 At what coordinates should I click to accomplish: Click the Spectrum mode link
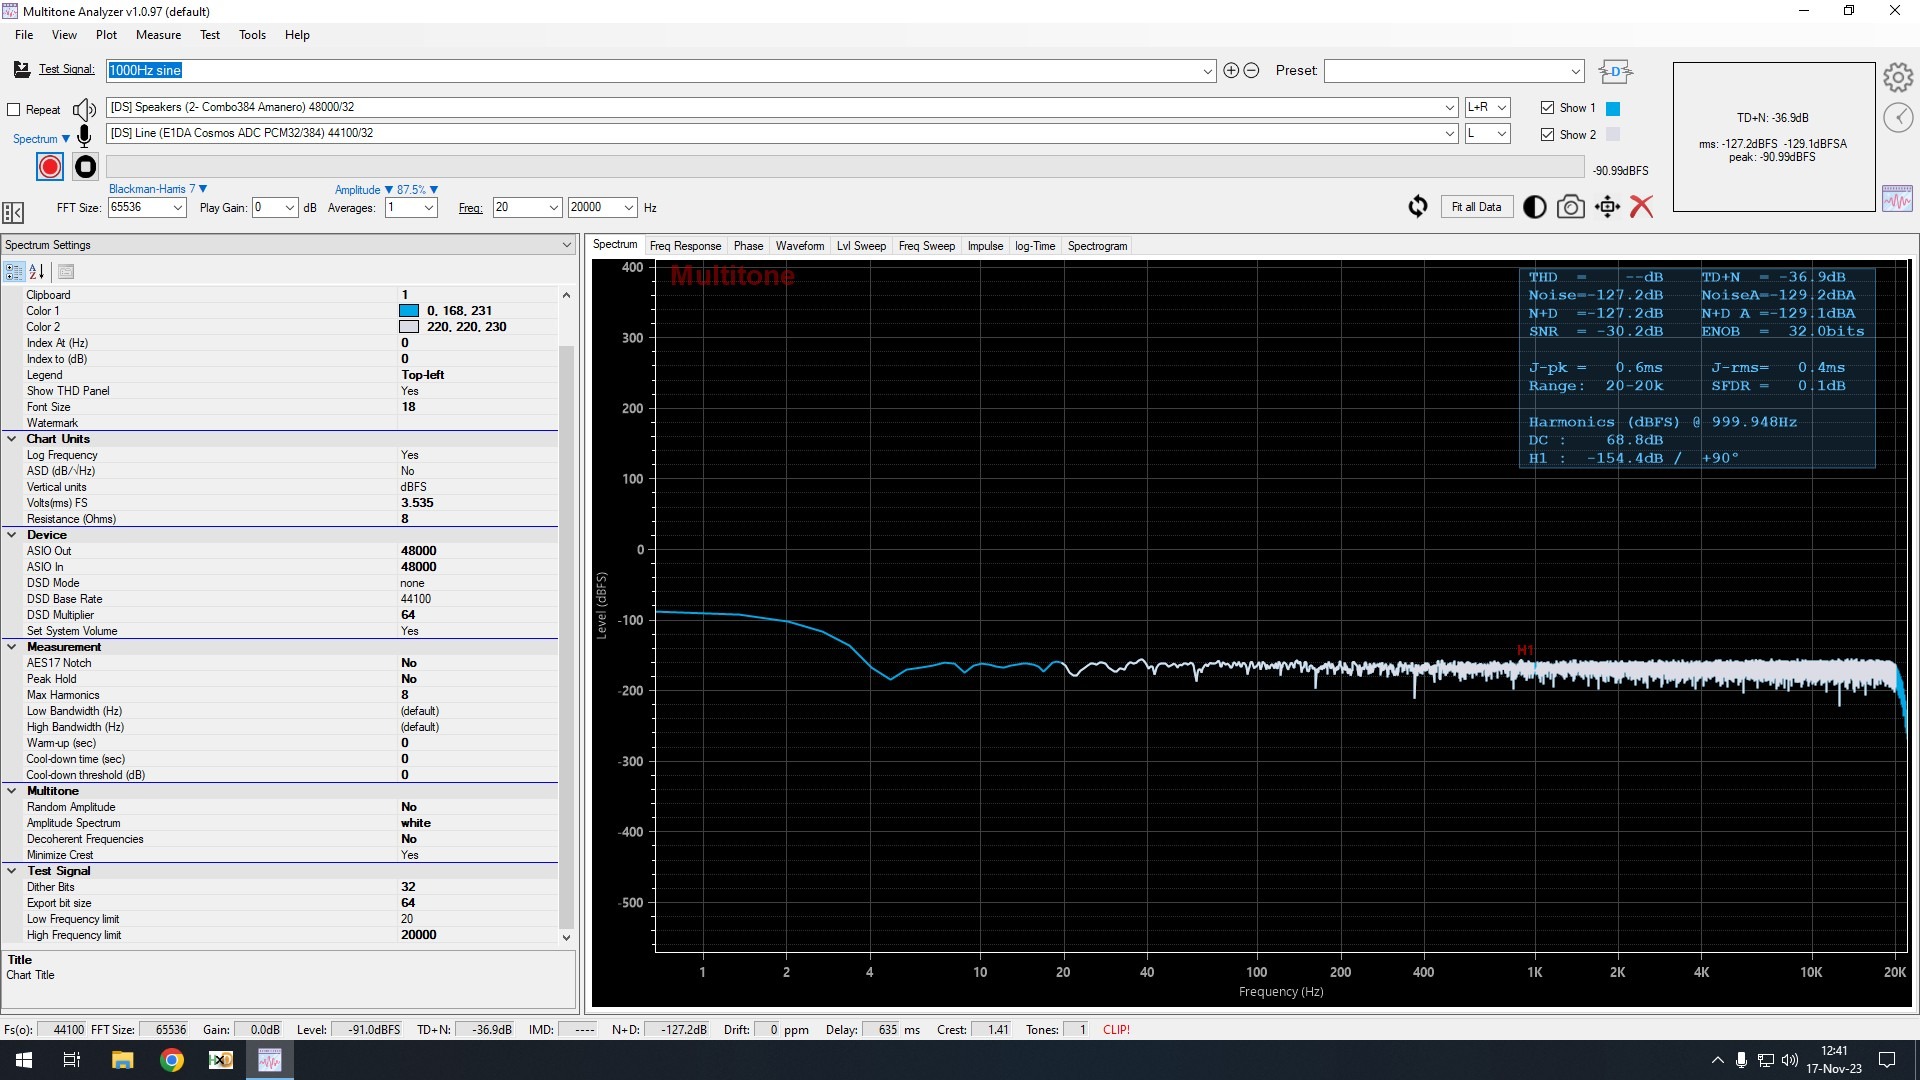pyautogui.click(x=41, y=139)
